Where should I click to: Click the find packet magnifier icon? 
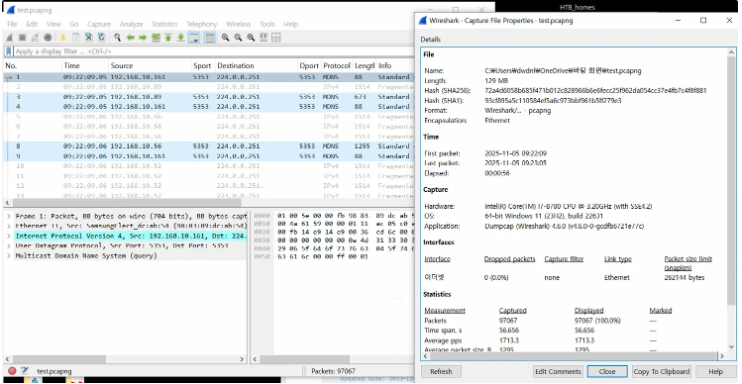pyautogui.click(x=117, y=38)
